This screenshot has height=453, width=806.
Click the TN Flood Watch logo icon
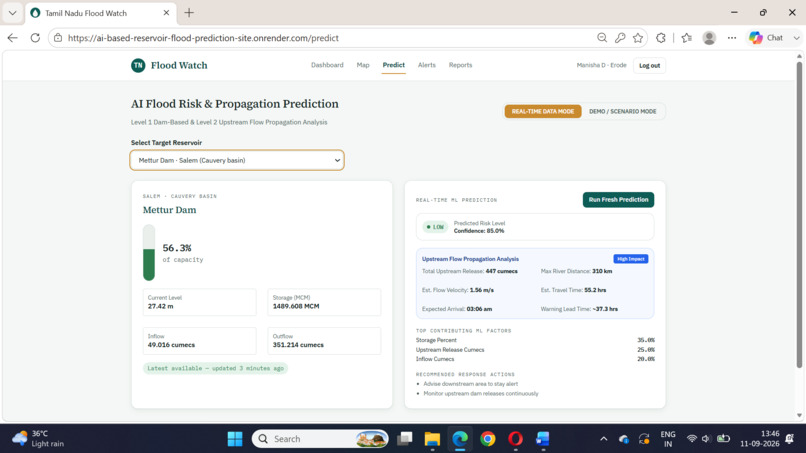click(x=138, y=65)
